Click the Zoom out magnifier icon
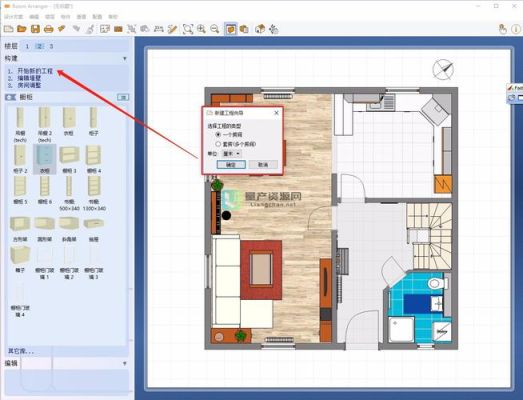 point(214,29)
